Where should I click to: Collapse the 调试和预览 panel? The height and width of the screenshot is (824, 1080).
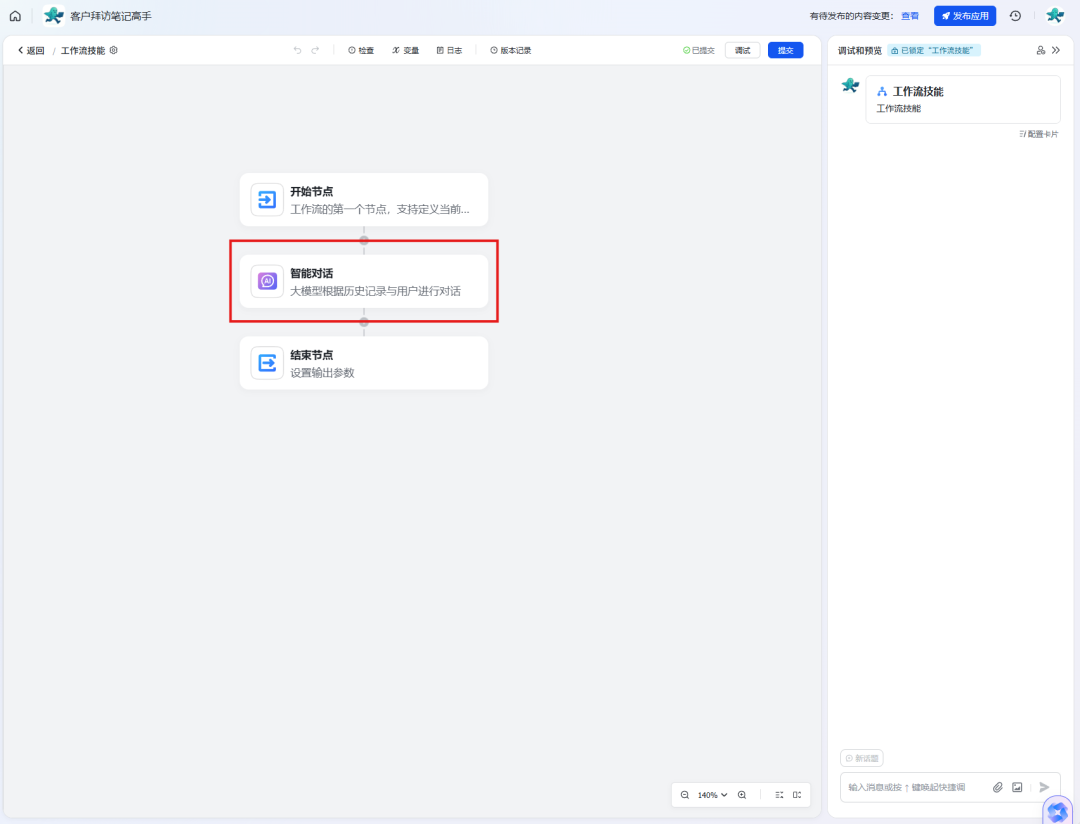click(x=1056, y=50)
